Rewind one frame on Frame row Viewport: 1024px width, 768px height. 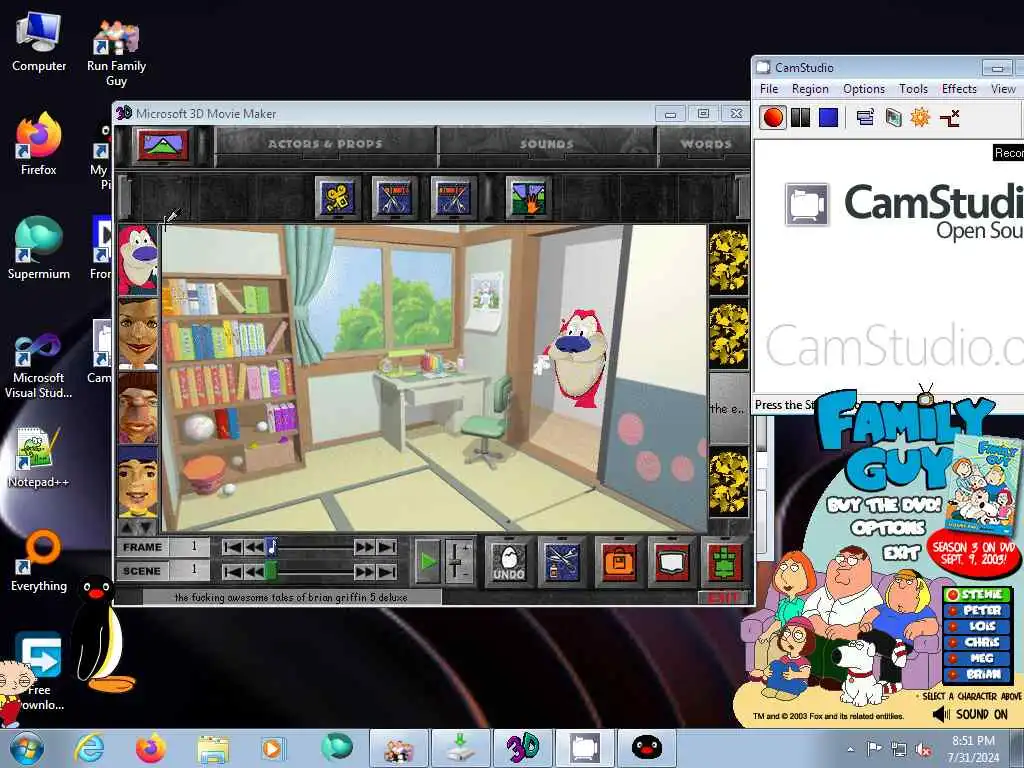(x=254, y=547)
